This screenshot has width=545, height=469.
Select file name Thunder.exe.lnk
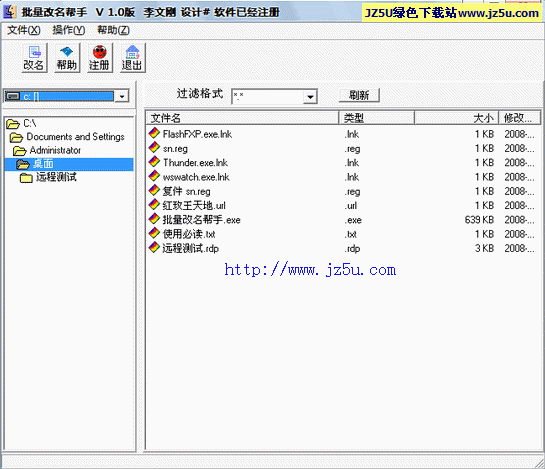[x=195, y=163]
